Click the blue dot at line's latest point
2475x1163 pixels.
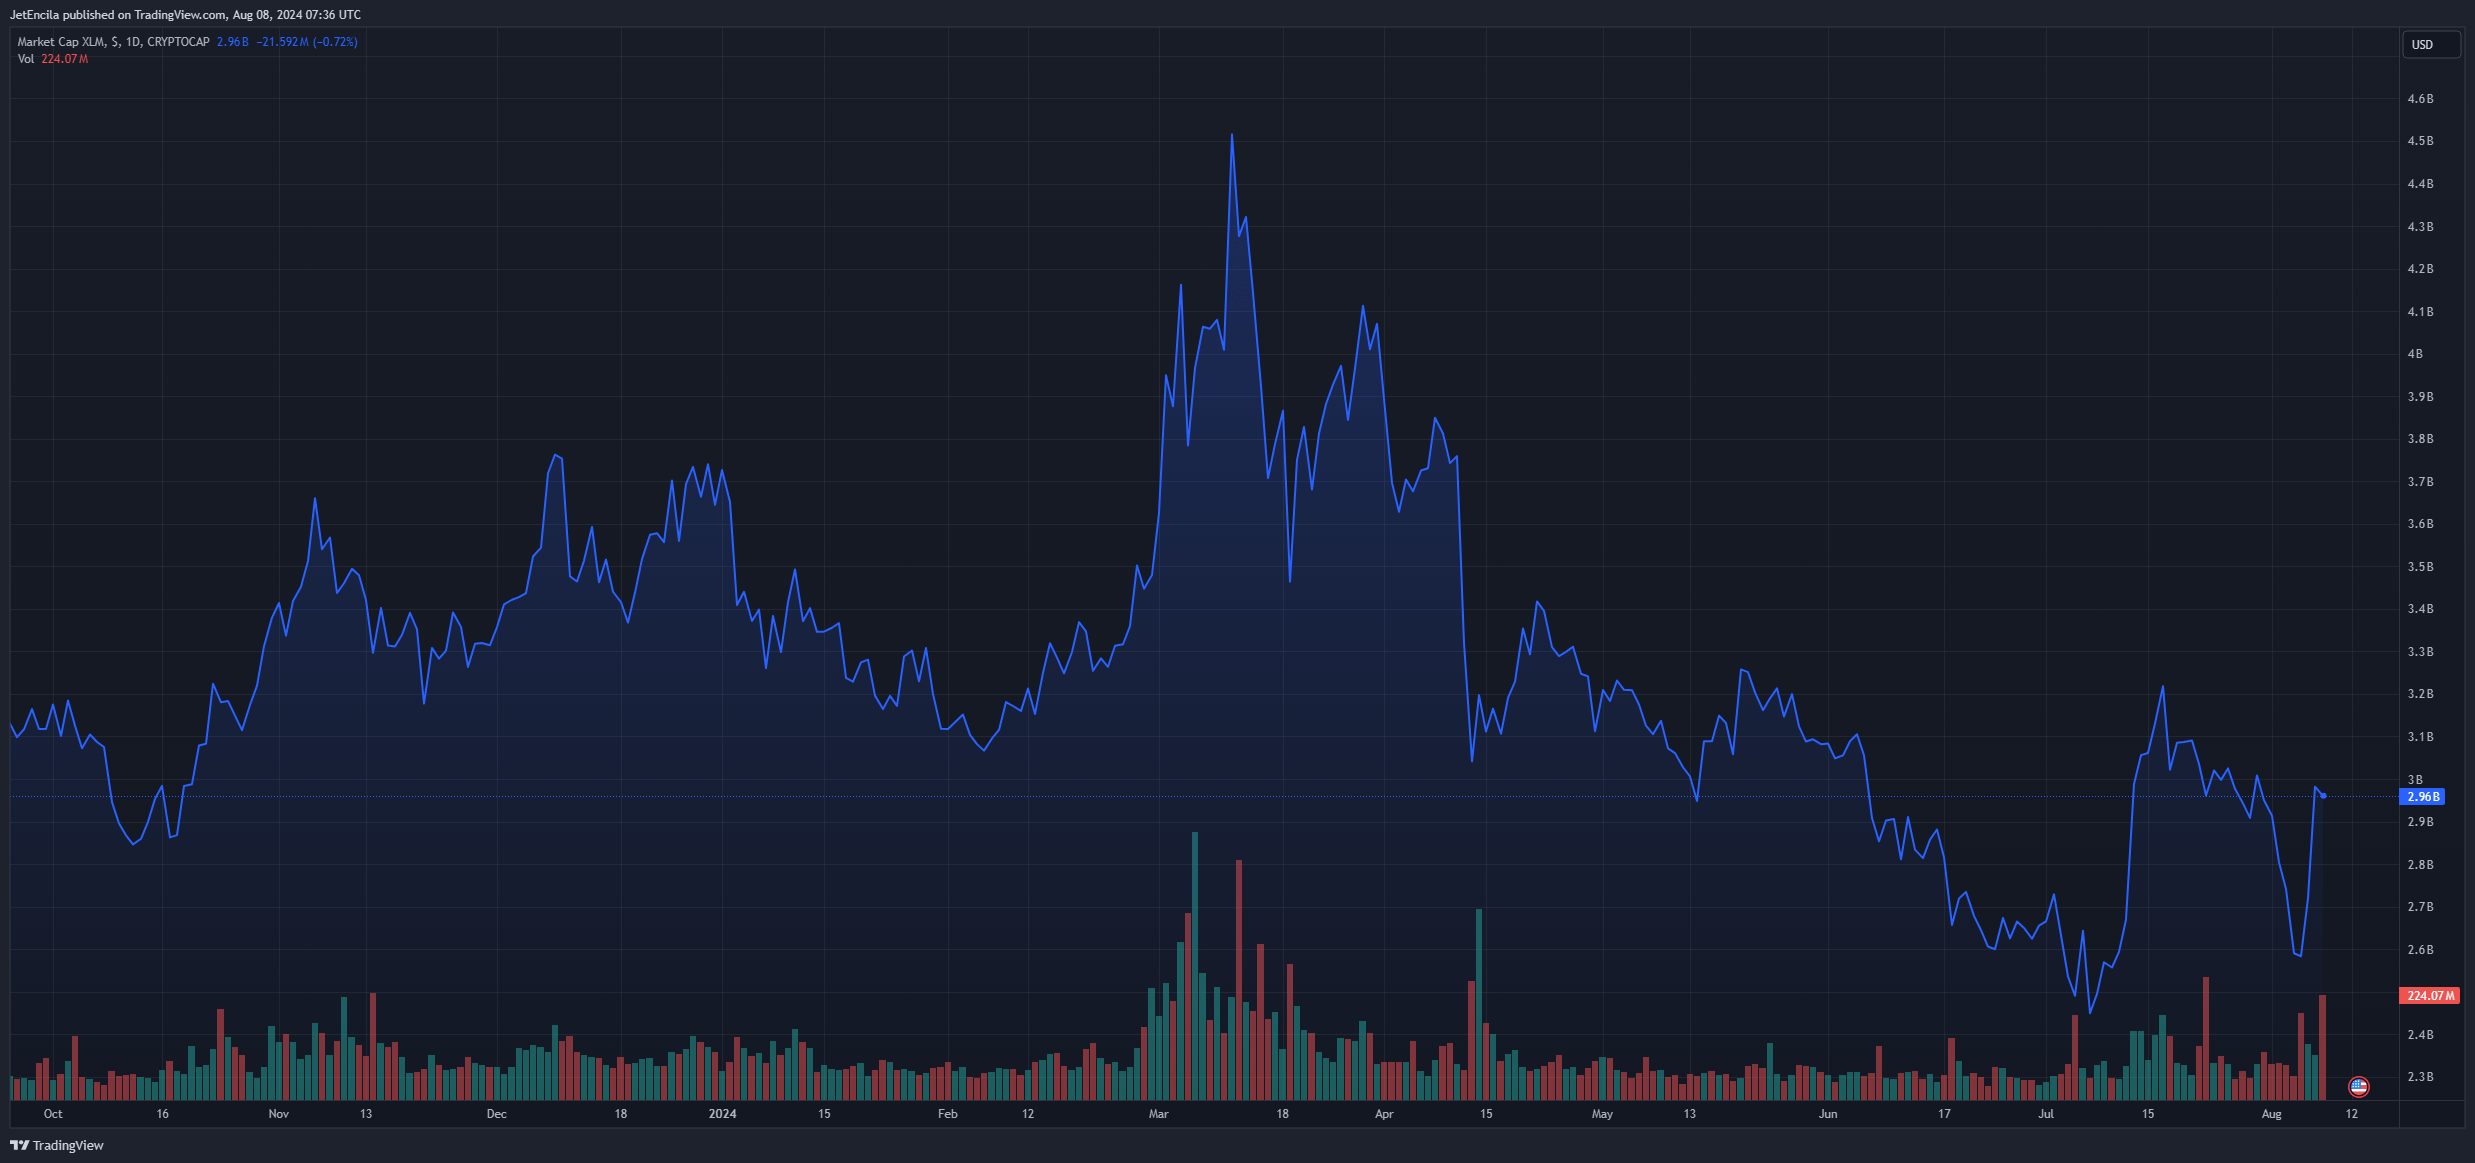[x=2323, y=796]
